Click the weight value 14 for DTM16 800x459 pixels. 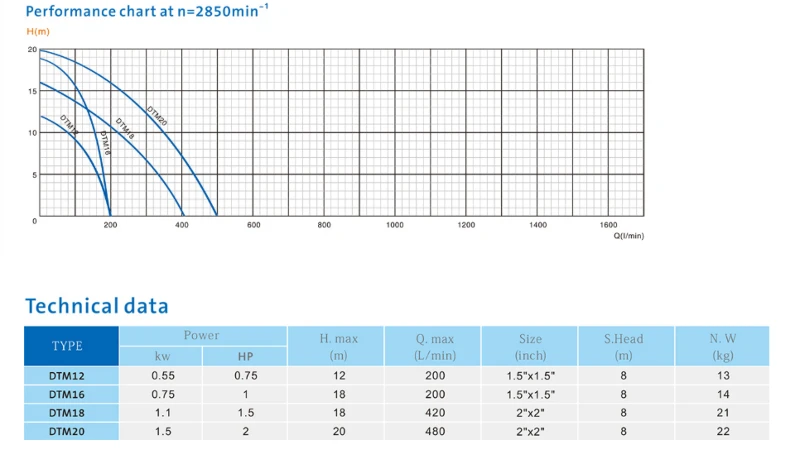pos(723,394)
